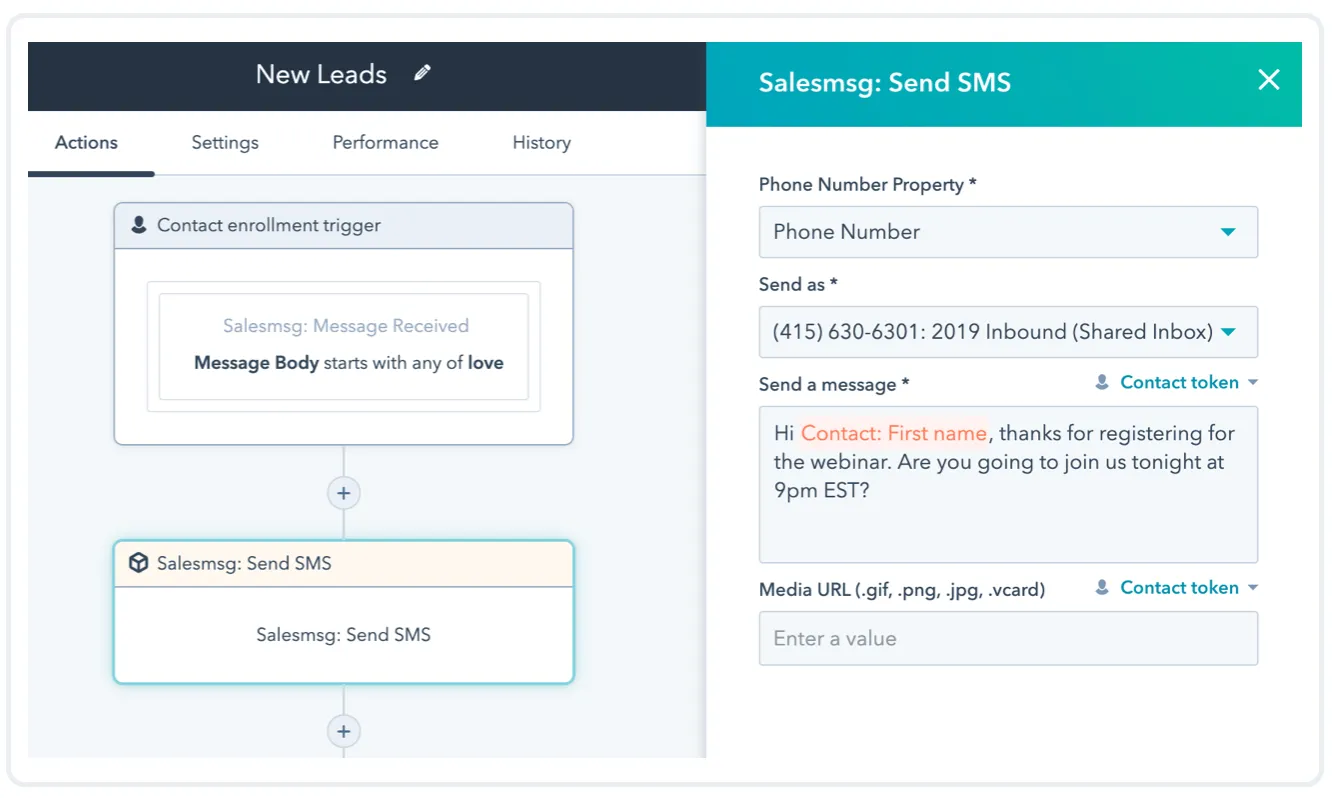This screenshot has width=1338, height=798.
Task: Click the contact icon on the enrollment trigger
Action: [x=138, y=225]
